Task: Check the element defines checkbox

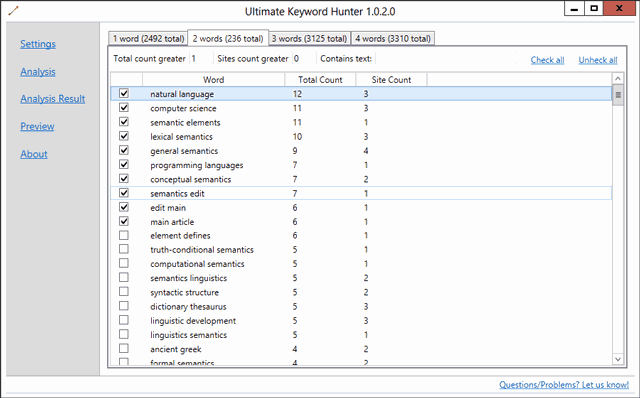Action: click(124, 235)
